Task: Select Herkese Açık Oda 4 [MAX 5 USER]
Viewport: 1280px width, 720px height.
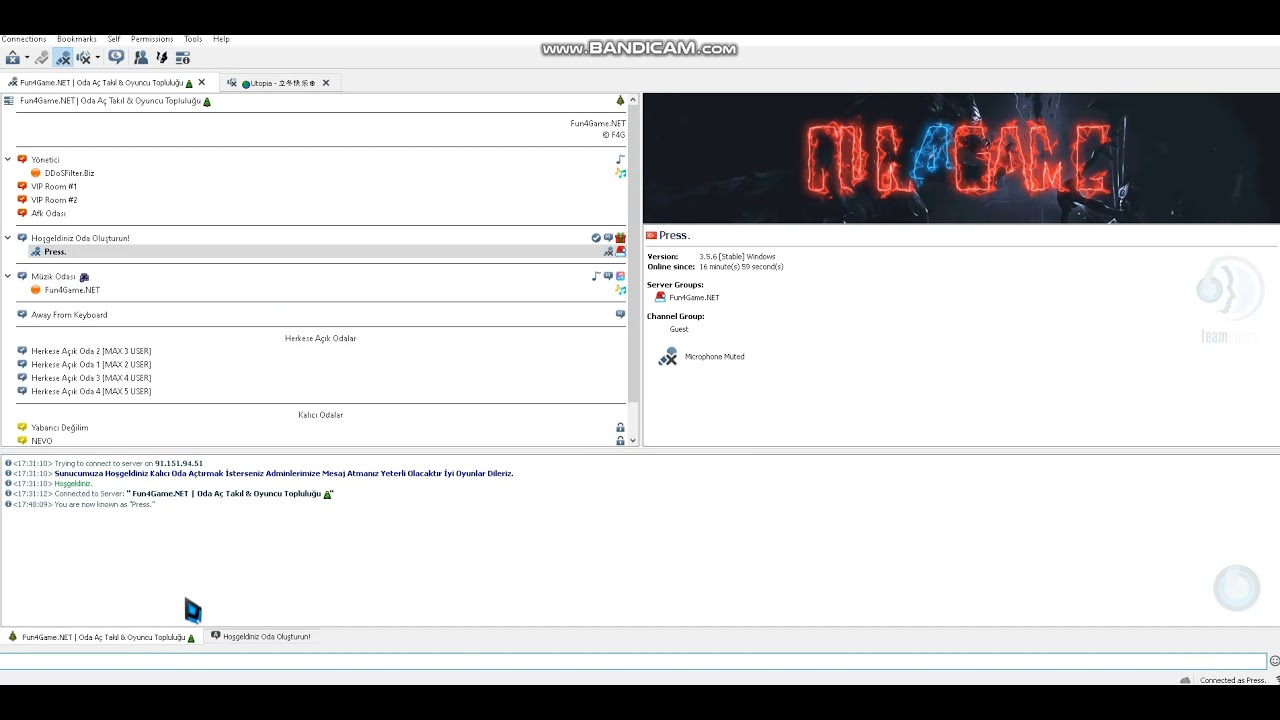Action: click(91, 392)
